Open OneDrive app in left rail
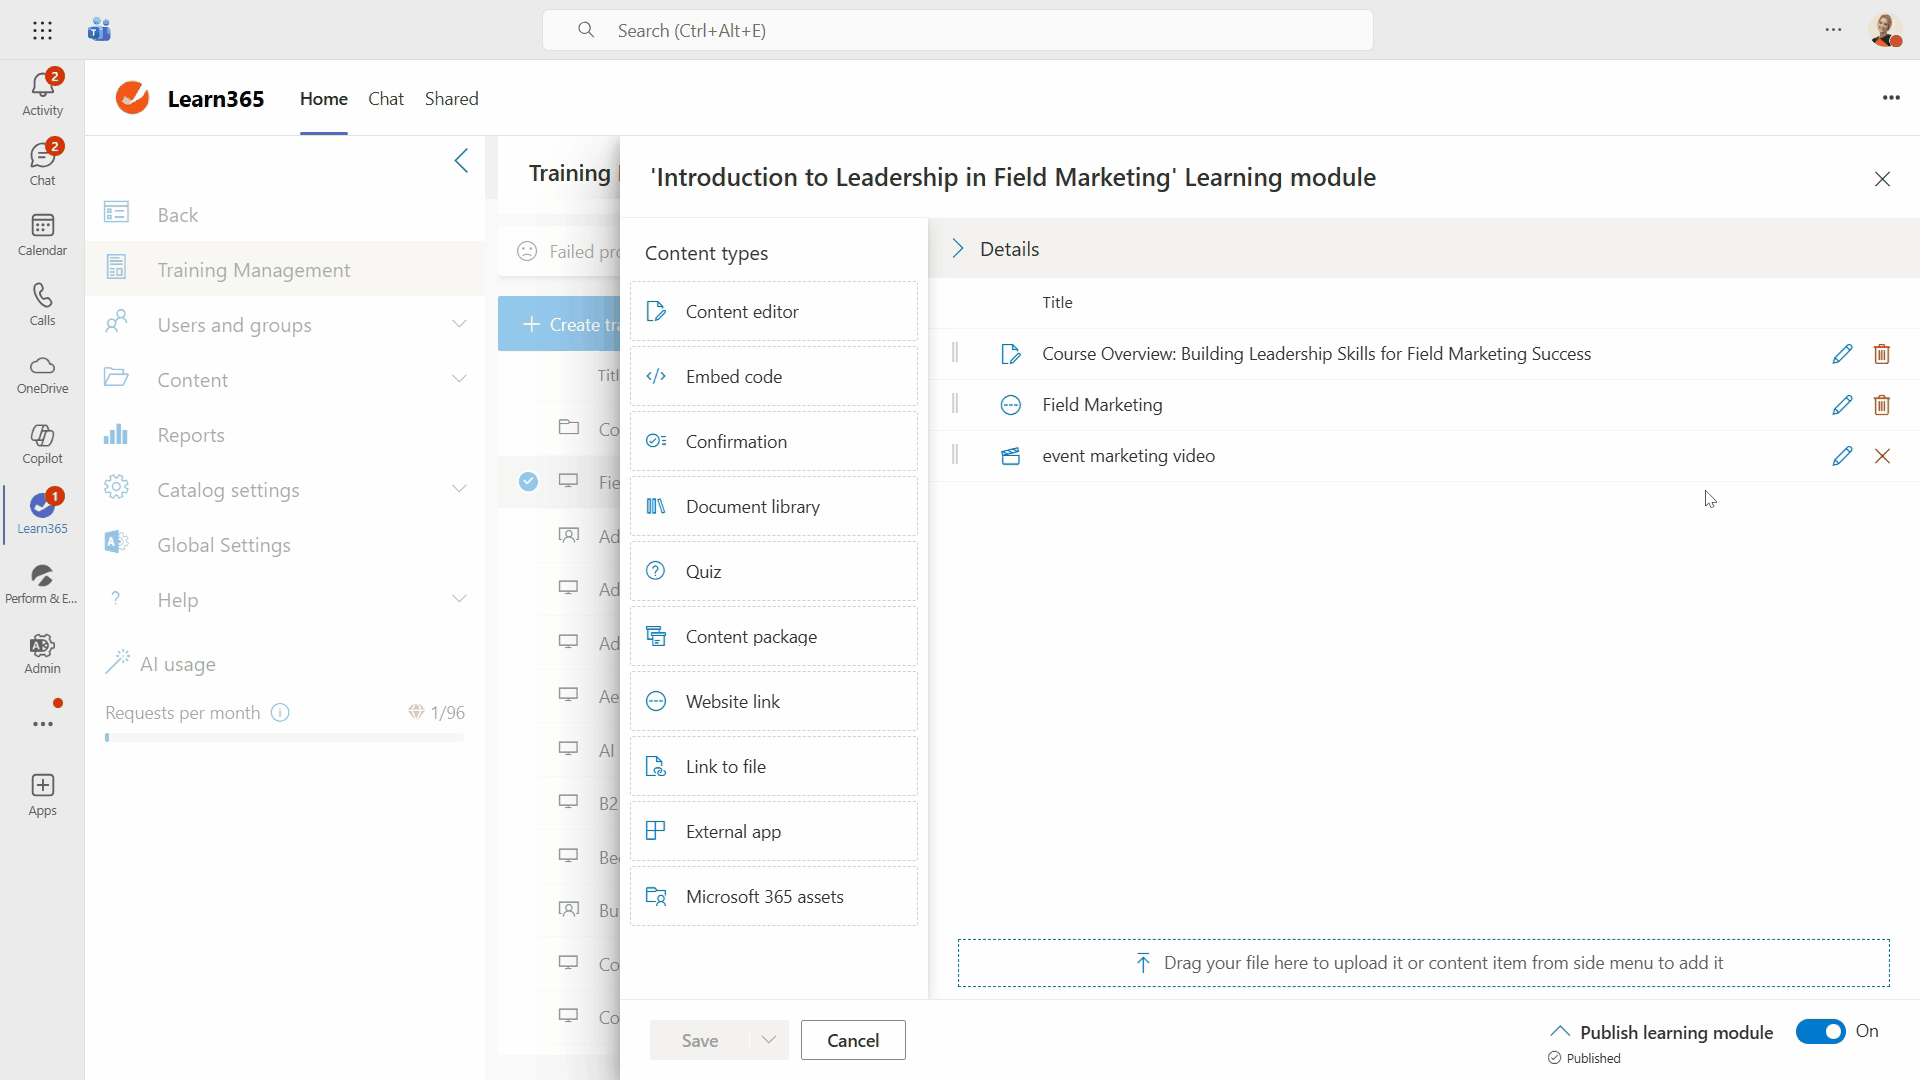This screenshot has width=1920, height=1080. click(x=42, y=373)
